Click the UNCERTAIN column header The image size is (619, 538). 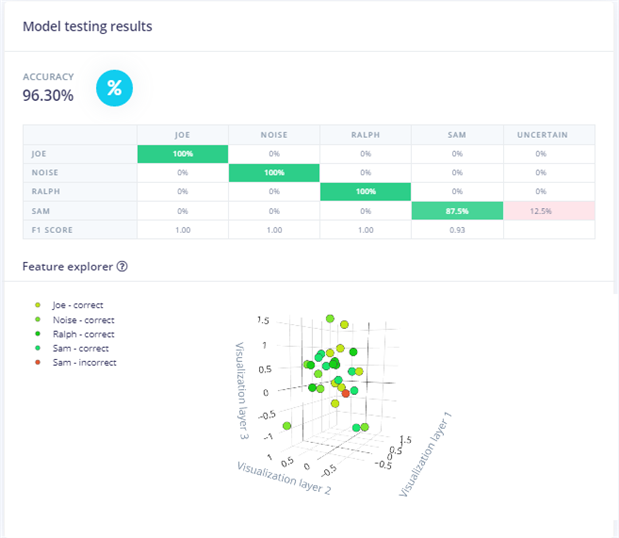[x=549, y=135]
